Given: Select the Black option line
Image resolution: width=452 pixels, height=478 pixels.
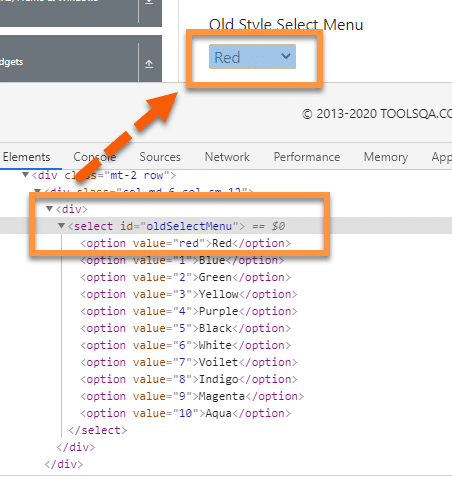Looking at the screenshot, I should click(185, 328).
